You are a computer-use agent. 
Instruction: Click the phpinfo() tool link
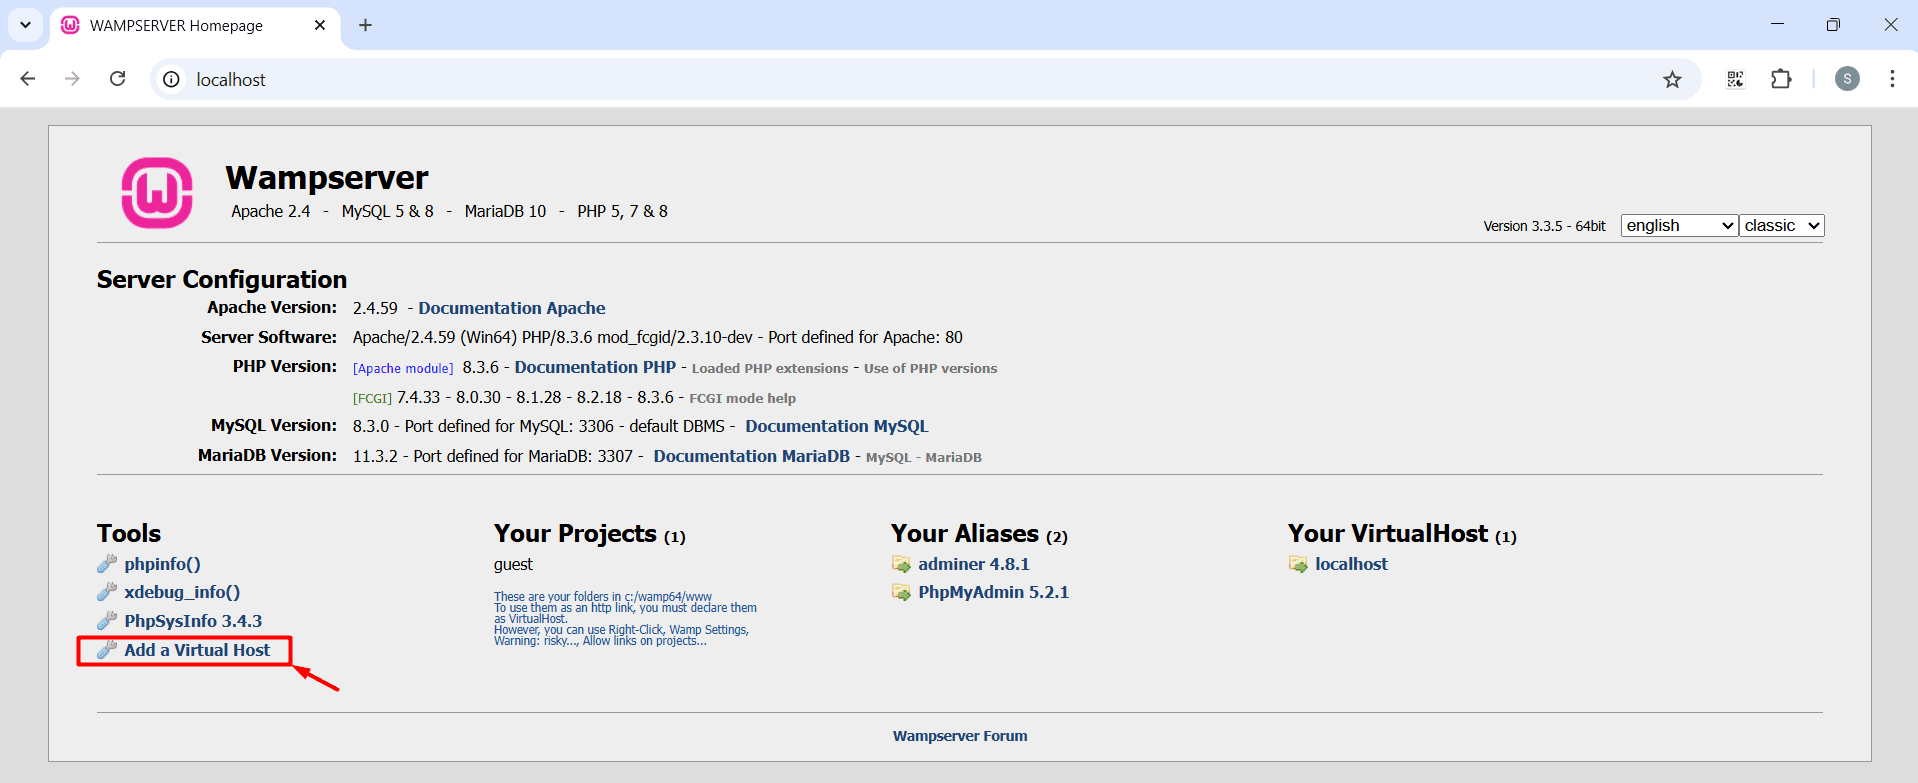click(162, 564)
